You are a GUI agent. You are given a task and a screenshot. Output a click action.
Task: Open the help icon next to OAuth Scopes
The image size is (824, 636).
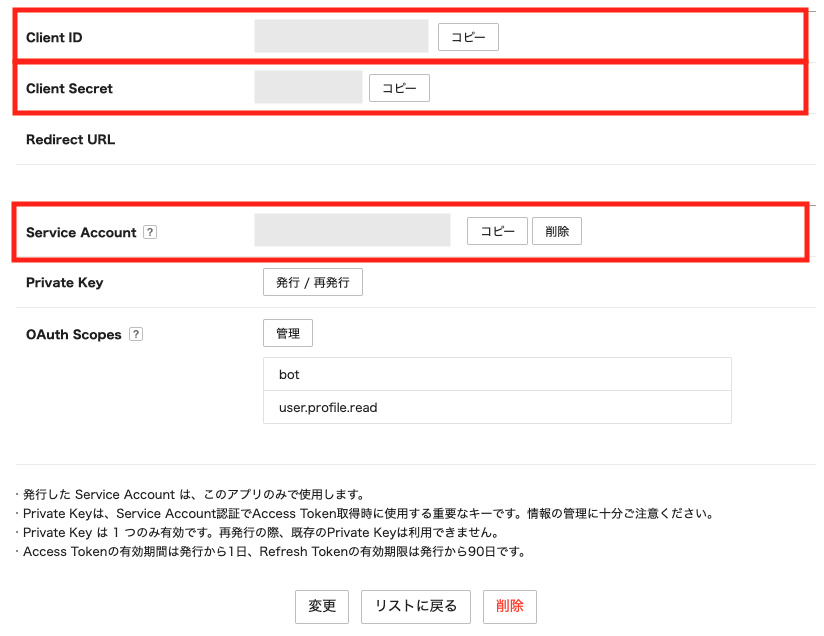pyautogui.click(x=136, y=334)
